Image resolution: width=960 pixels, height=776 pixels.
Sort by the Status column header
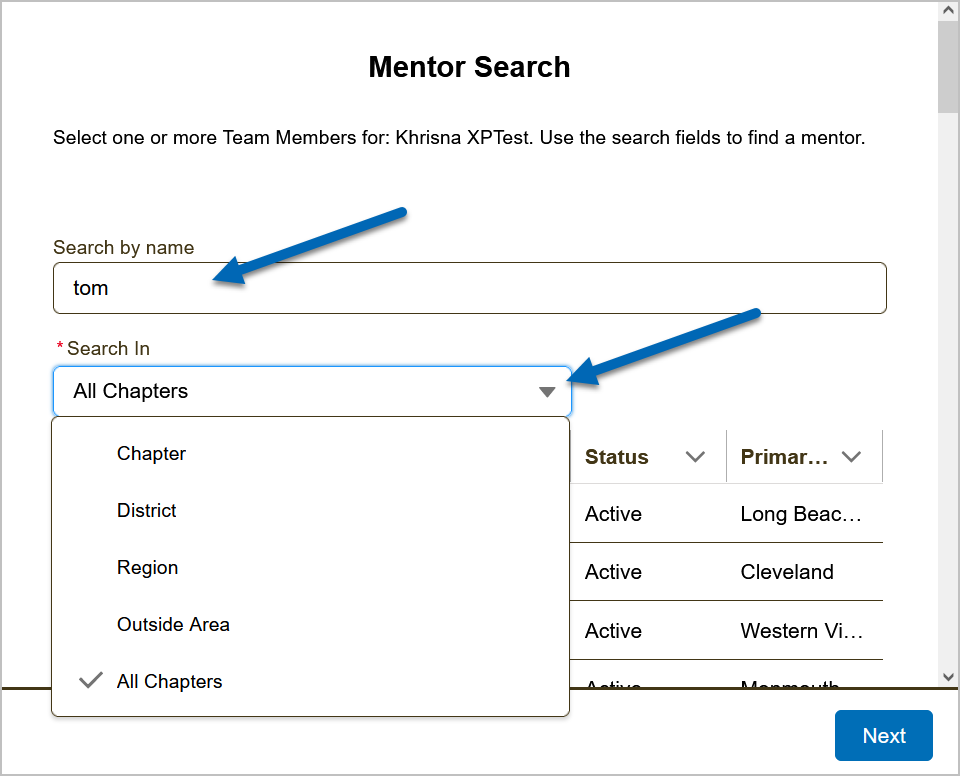click(617, 457)
